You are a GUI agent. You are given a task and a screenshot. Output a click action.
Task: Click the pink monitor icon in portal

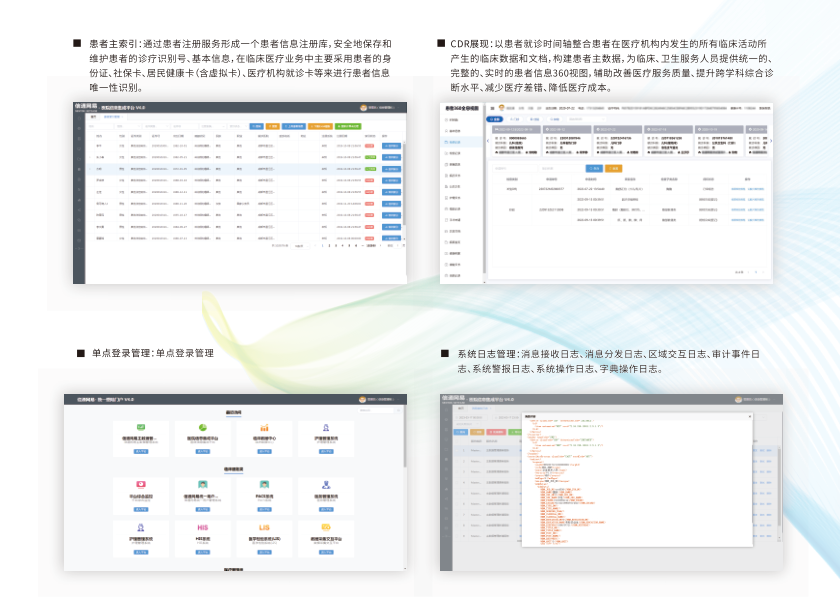point(140,484)
